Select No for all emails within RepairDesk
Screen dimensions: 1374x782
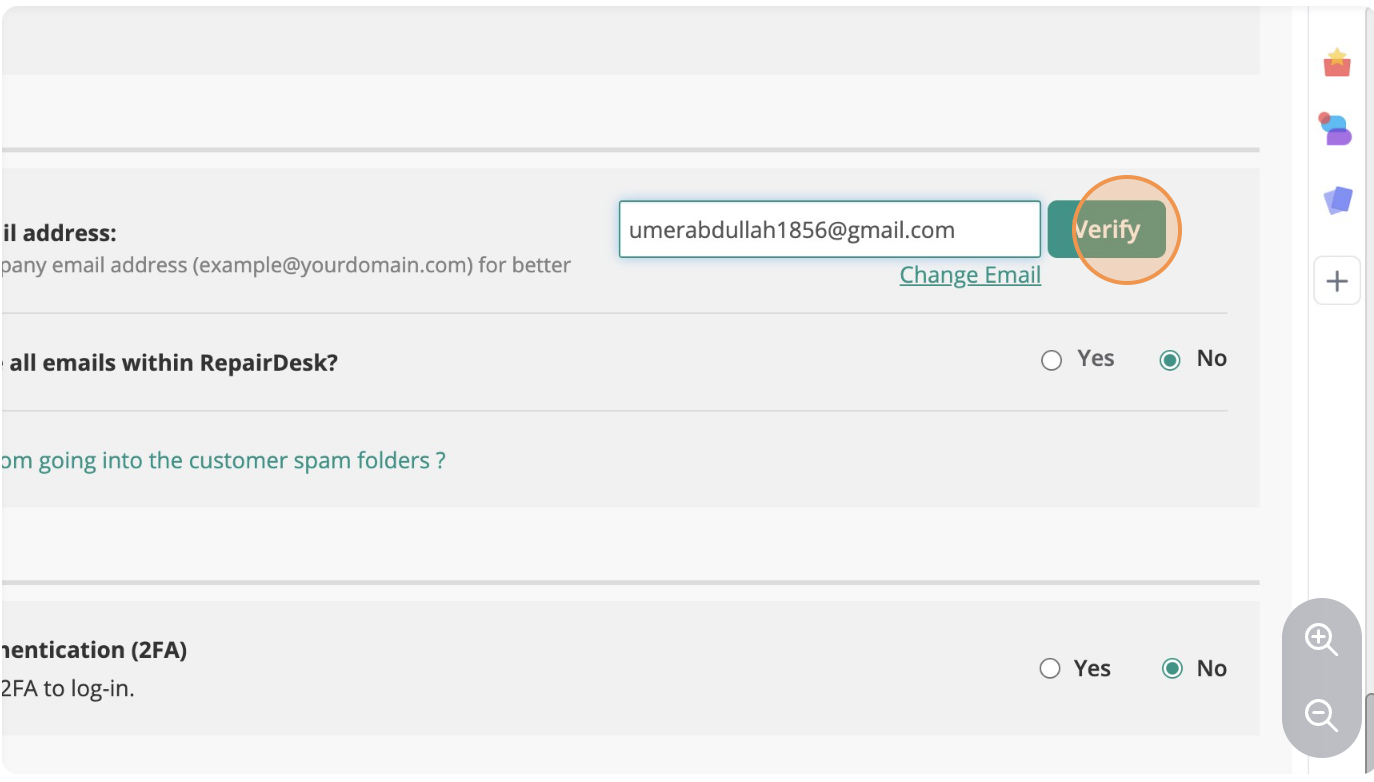coord(1170,360)
